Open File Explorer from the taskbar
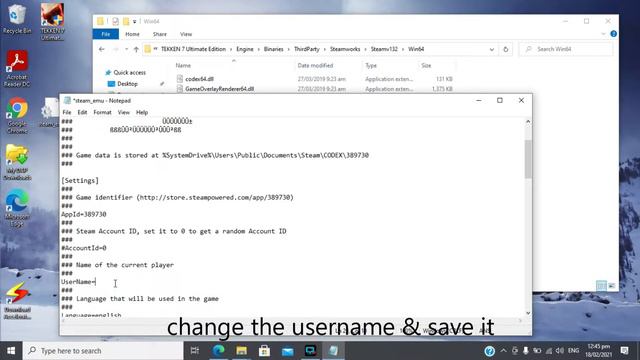Image resolution: width=640 pixels, height=360 pixels. (x=241, y=351)
